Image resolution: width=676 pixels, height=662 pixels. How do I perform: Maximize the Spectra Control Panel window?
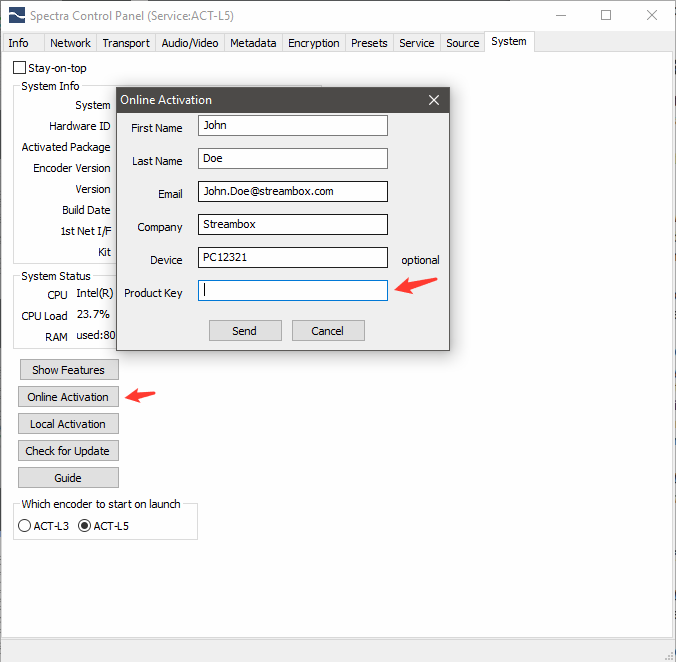click(606, 16)
